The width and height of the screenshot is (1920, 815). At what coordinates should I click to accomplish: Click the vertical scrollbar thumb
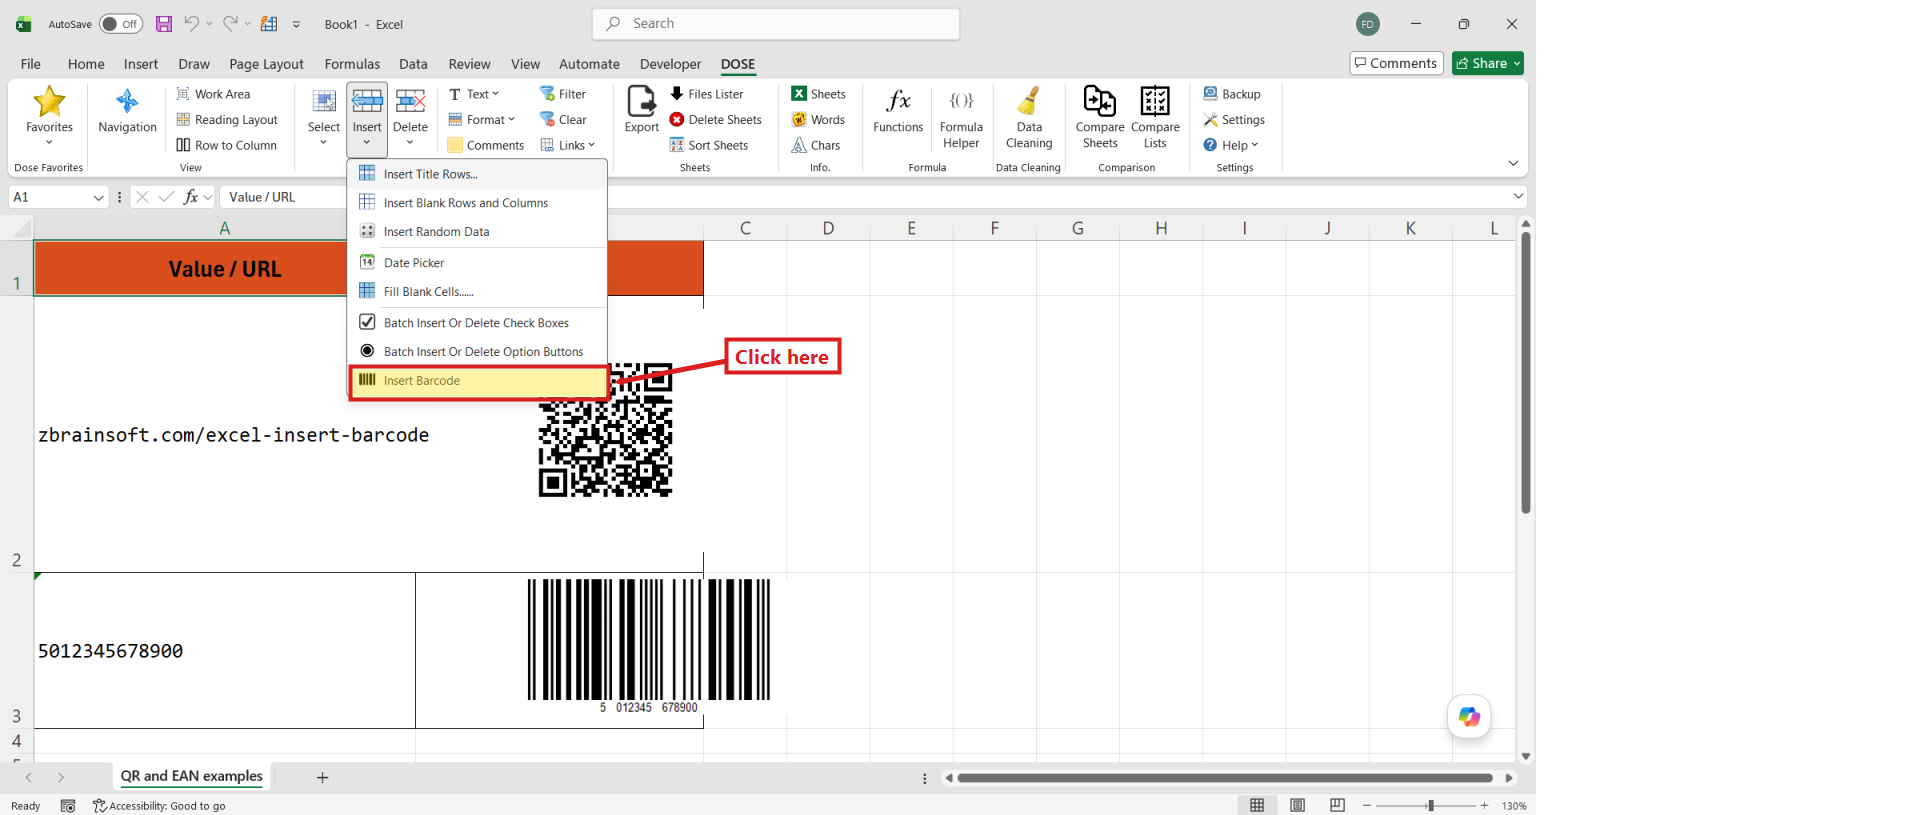1526,372
